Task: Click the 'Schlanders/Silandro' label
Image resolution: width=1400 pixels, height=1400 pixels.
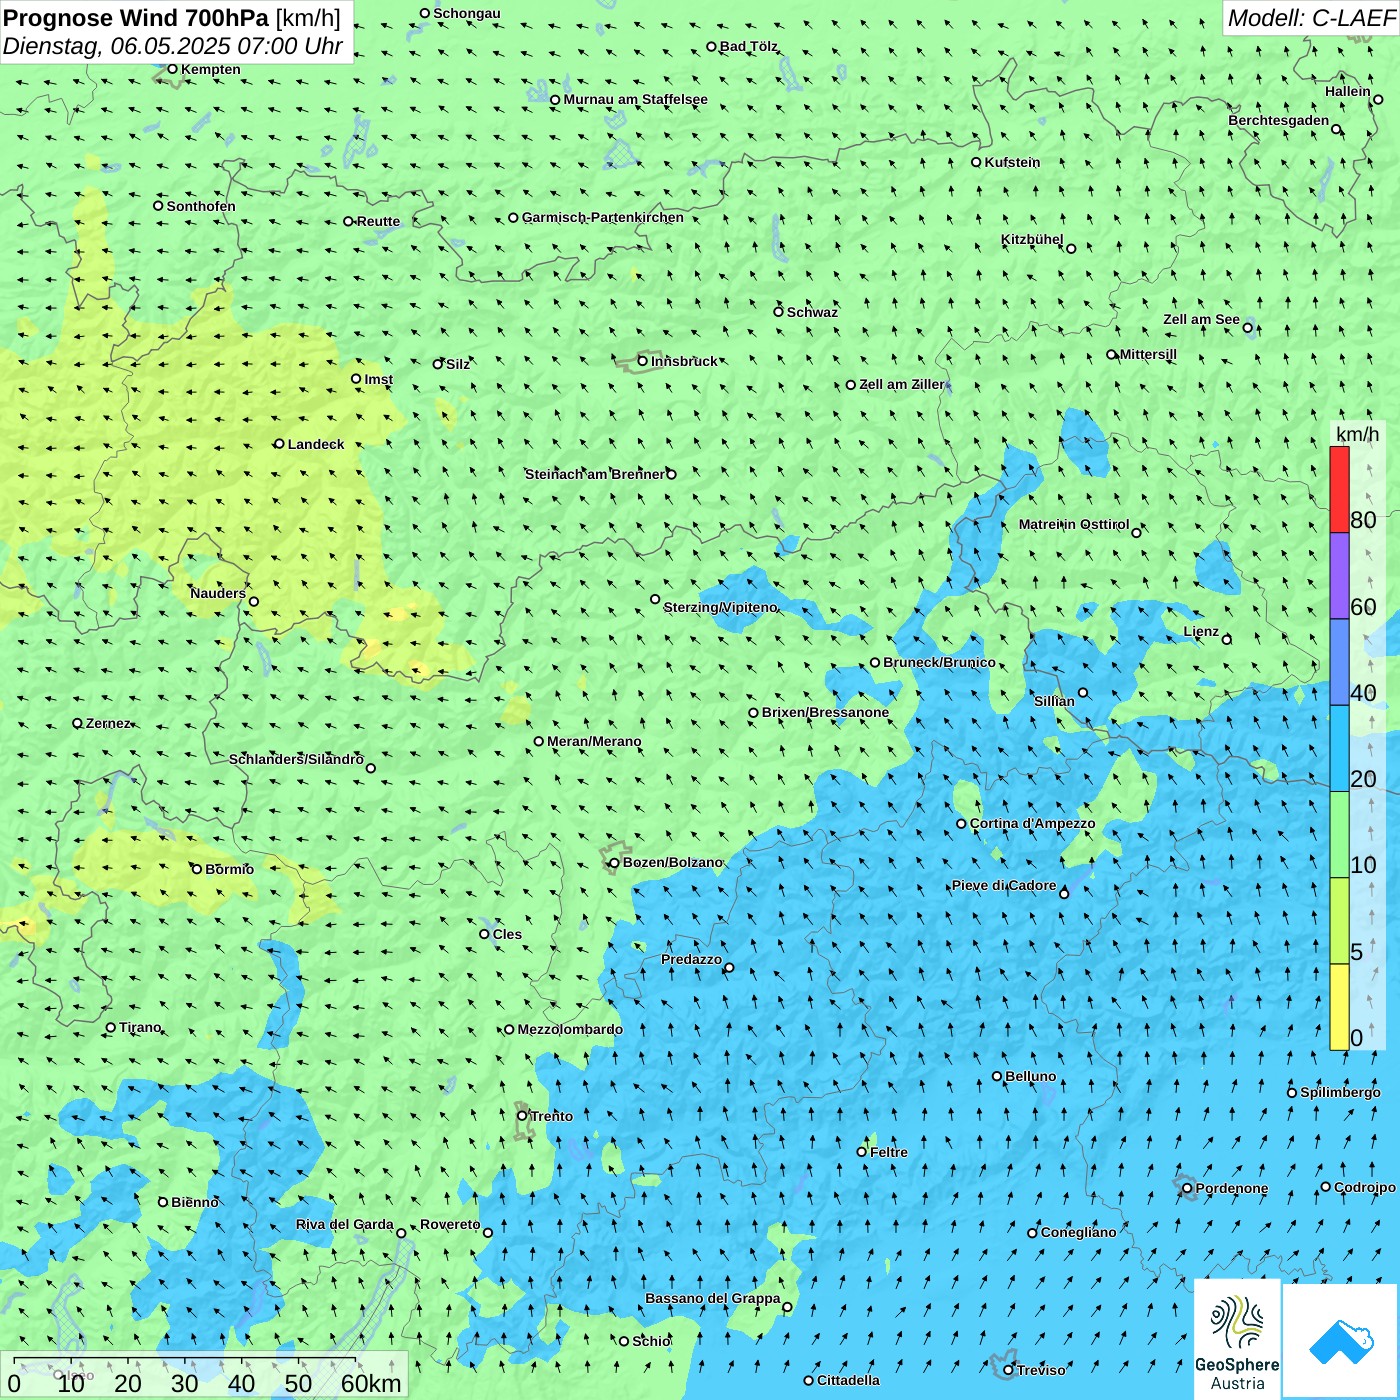Action: pyautogui.click(x=296, y=759)
